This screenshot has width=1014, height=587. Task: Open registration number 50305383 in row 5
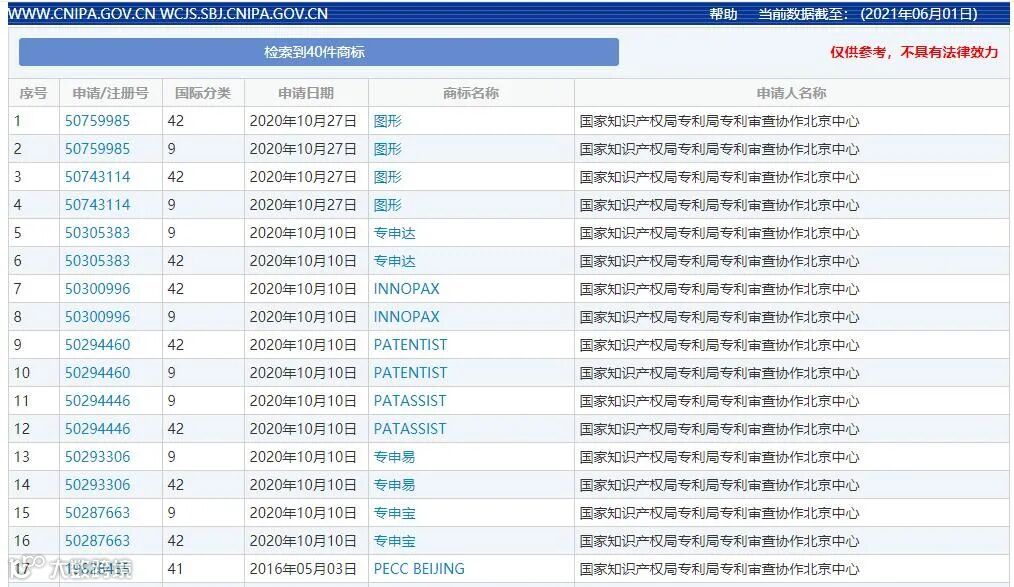click(97, 233)
